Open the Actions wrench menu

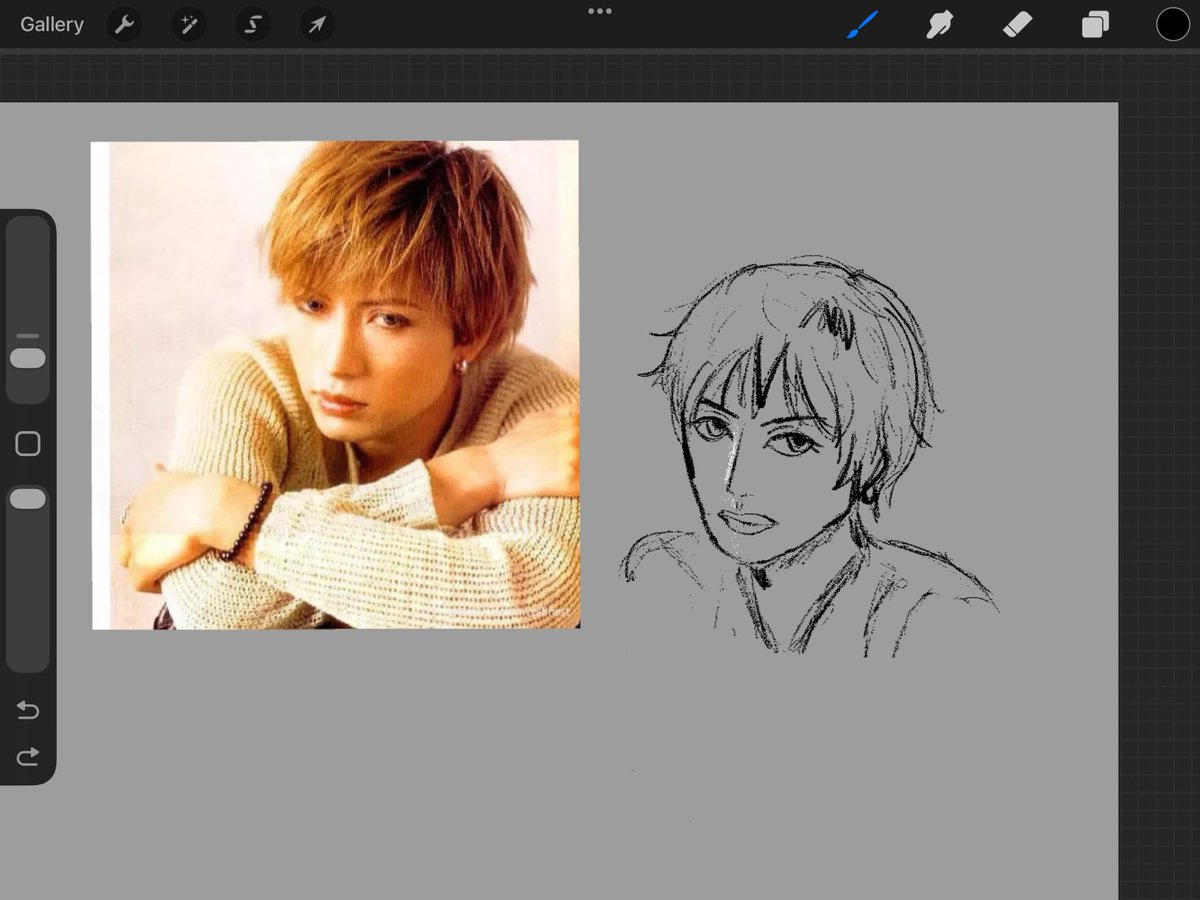point(124,25)
